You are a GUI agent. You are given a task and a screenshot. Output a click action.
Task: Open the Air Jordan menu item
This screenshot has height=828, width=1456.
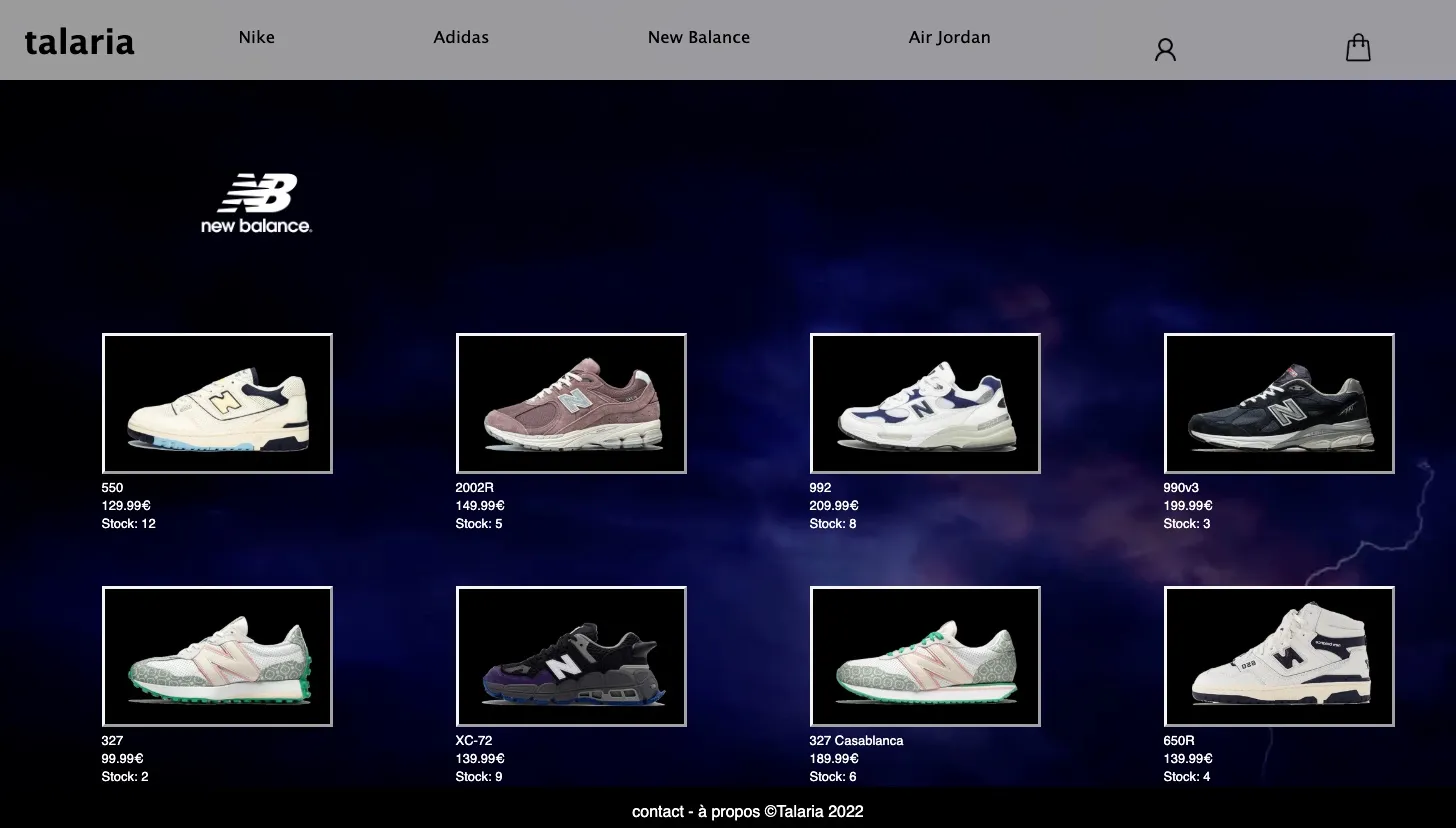950,37
